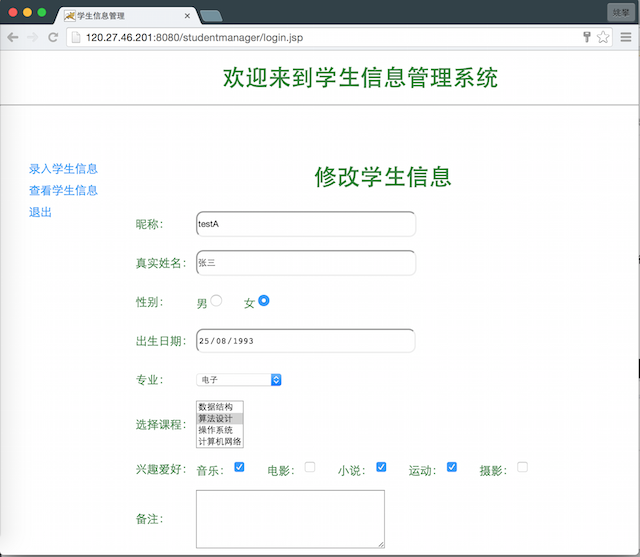Click the 修改学生信息 heading

point(383,177)
